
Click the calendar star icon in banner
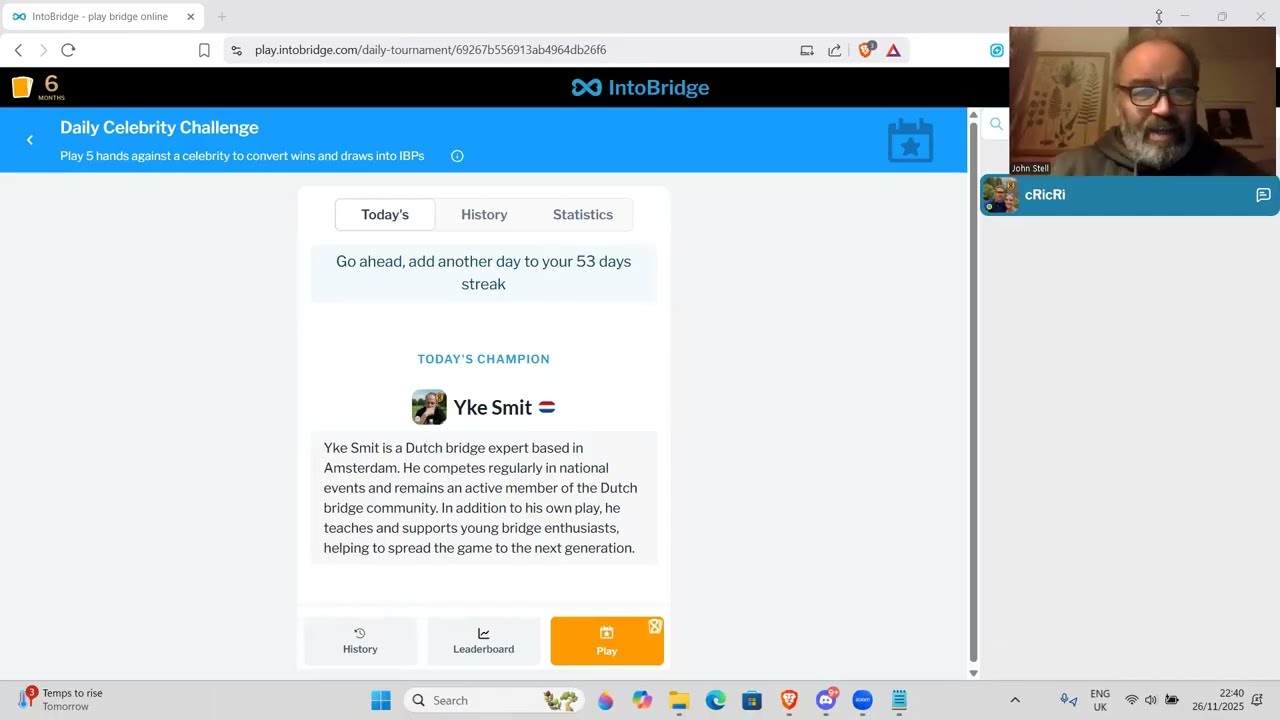click(x=910, y=140)
